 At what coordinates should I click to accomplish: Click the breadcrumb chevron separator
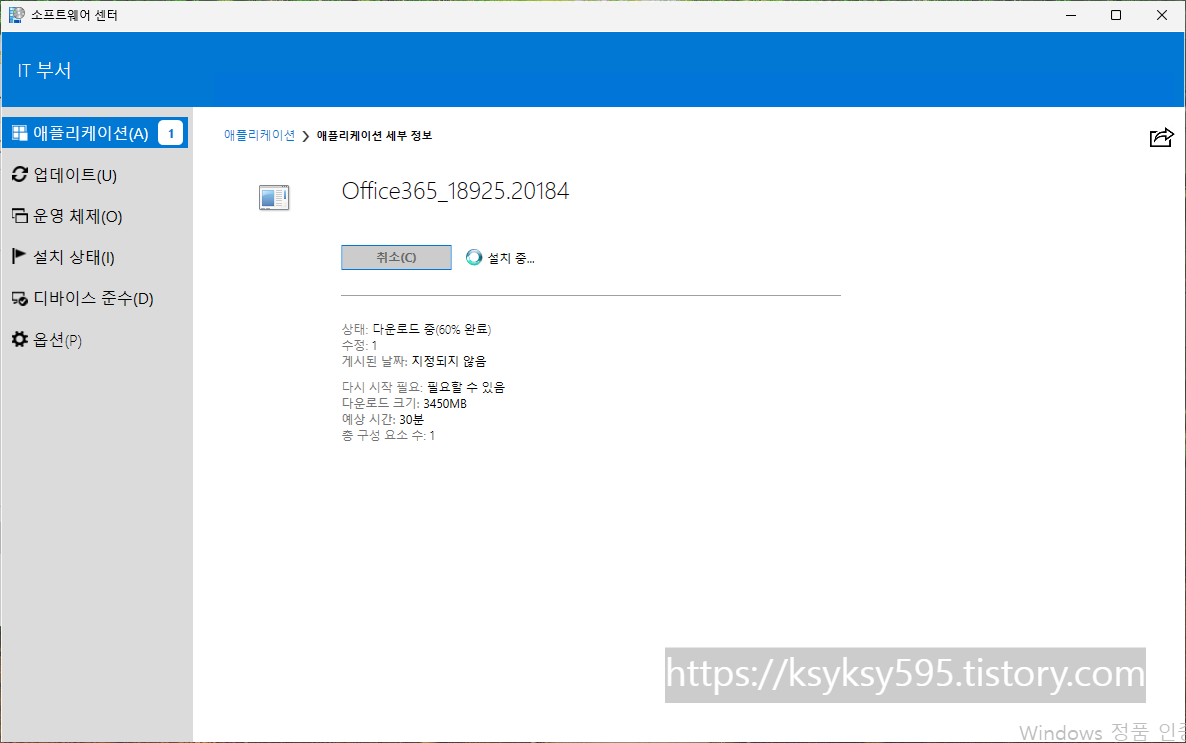pyautogui.click(x=306, y=136)
